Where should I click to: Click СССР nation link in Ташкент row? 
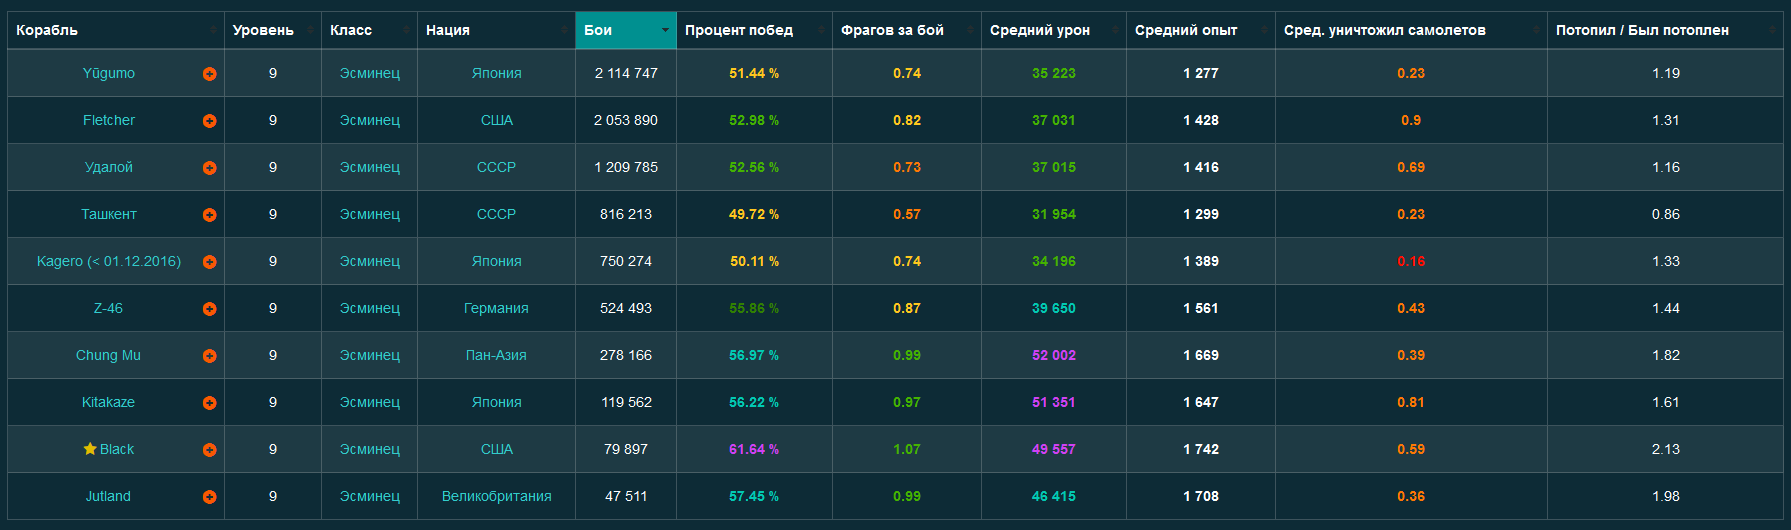click(x=496, y=214)
